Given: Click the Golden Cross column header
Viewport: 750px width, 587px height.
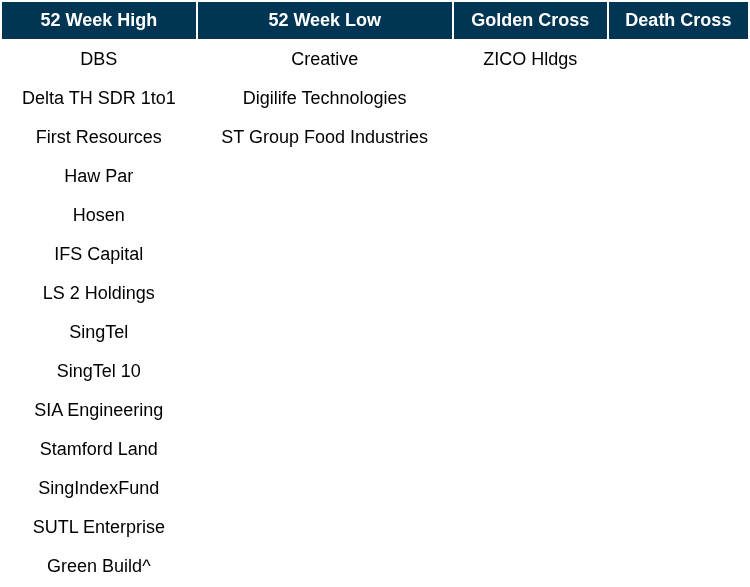Looking at the screenshot, I should click(x=530, y=20).
